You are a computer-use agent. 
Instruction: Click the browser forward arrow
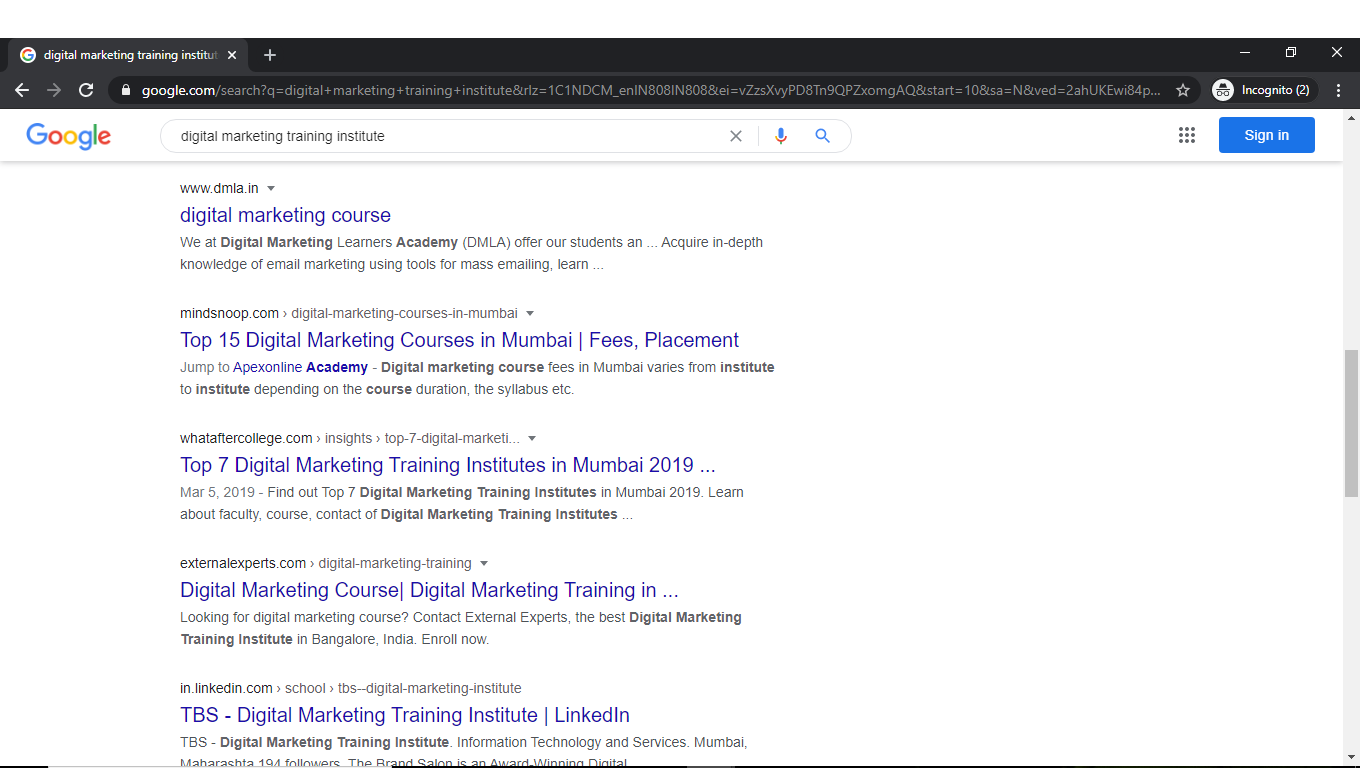pyautogui.click(x=54, y=90)
